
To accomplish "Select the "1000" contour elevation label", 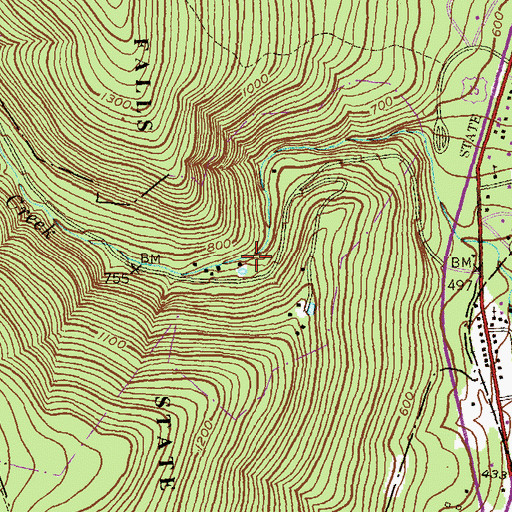I will point(255,86).
